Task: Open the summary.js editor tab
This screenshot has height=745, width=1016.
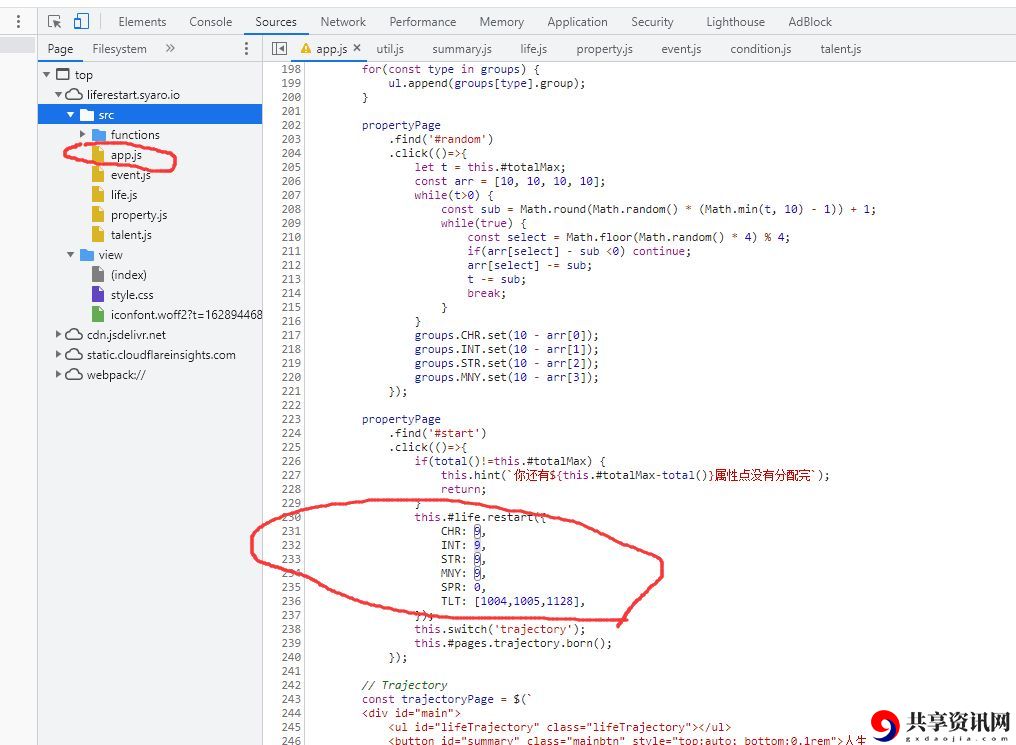Action: [x=462, y=49]
